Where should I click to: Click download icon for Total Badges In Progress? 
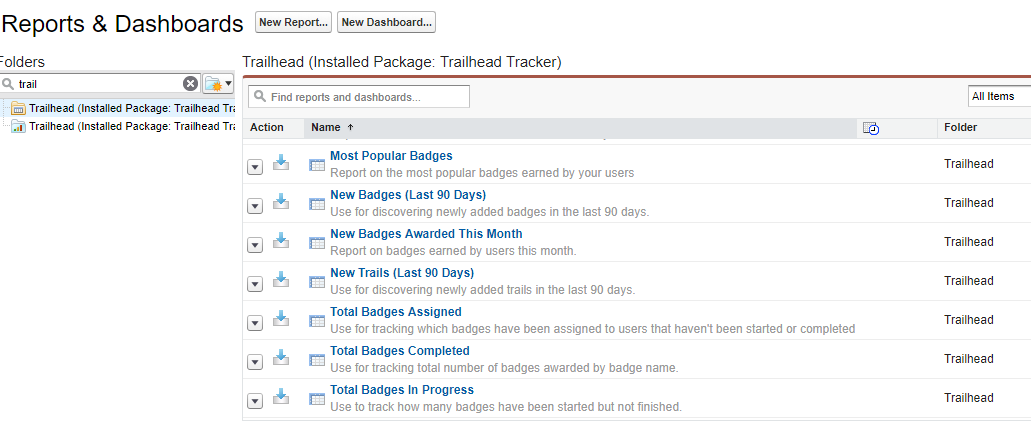[281, 395]
